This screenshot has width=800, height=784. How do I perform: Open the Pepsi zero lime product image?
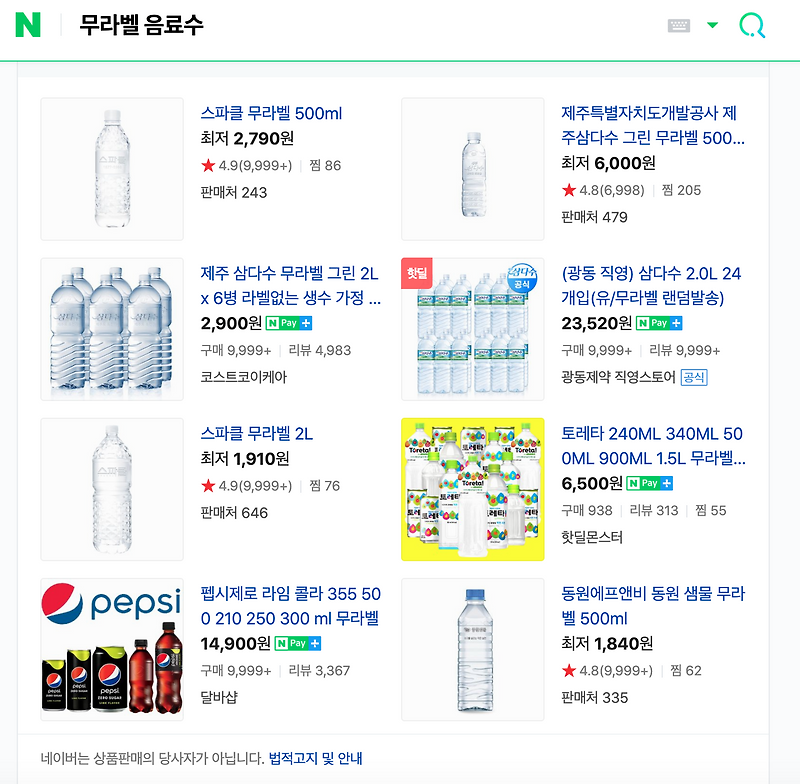tap(112, 649)
